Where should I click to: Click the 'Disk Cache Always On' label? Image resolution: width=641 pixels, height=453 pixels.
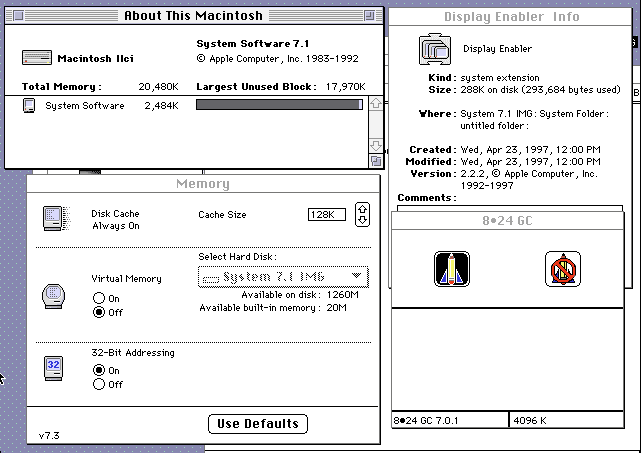pos(115,220)
